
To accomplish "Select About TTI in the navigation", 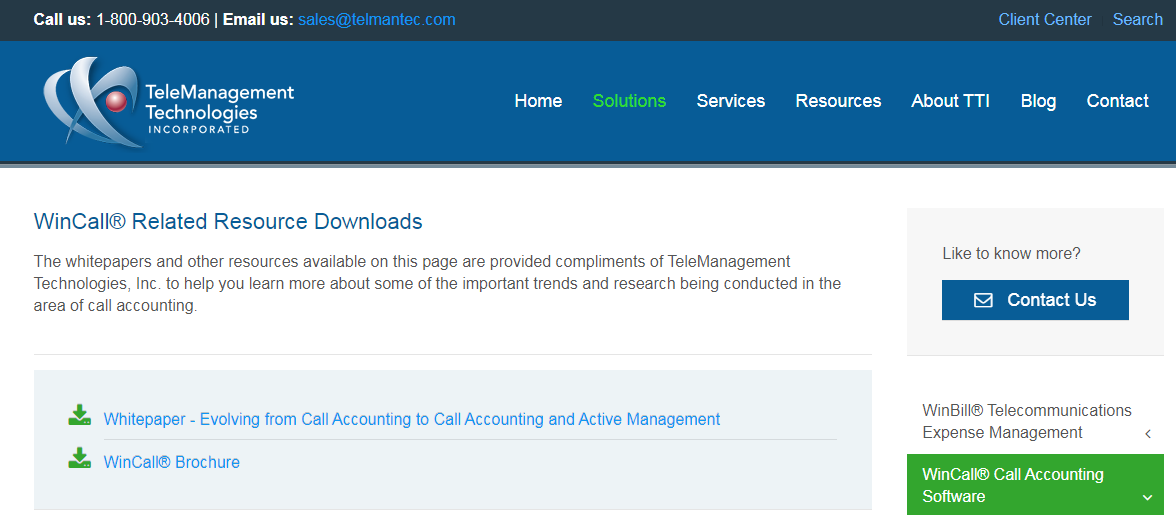I will tap(950, 101).
